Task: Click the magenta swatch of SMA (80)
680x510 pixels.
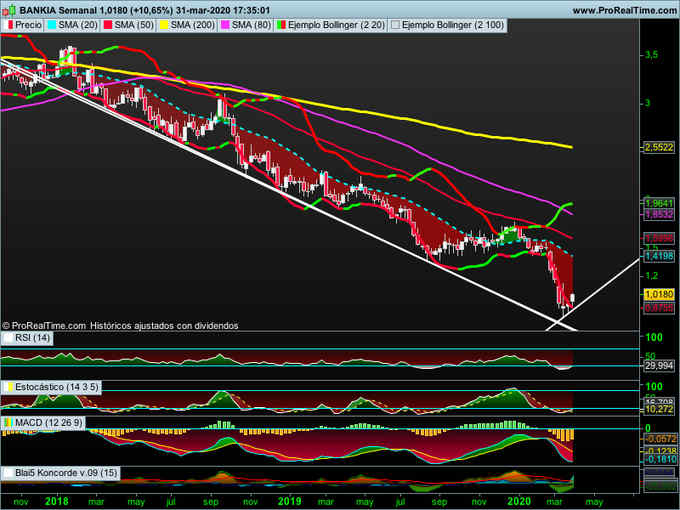Action: tap(226, 25)
